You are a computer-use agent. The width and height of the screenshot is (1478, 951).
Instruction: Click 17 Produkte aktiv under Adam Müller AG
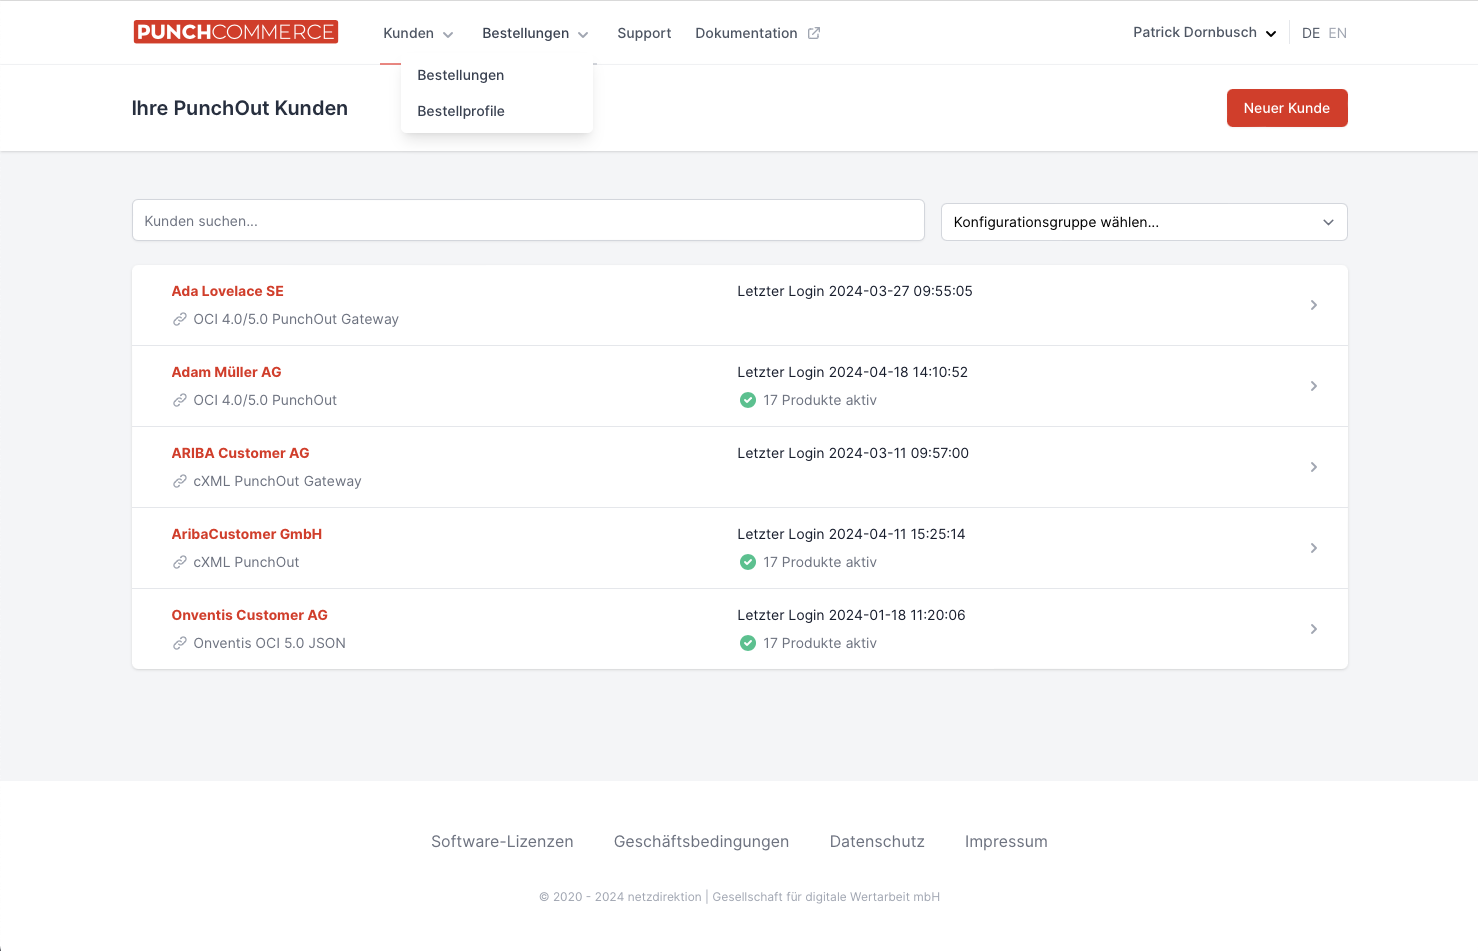pos(820,400)
